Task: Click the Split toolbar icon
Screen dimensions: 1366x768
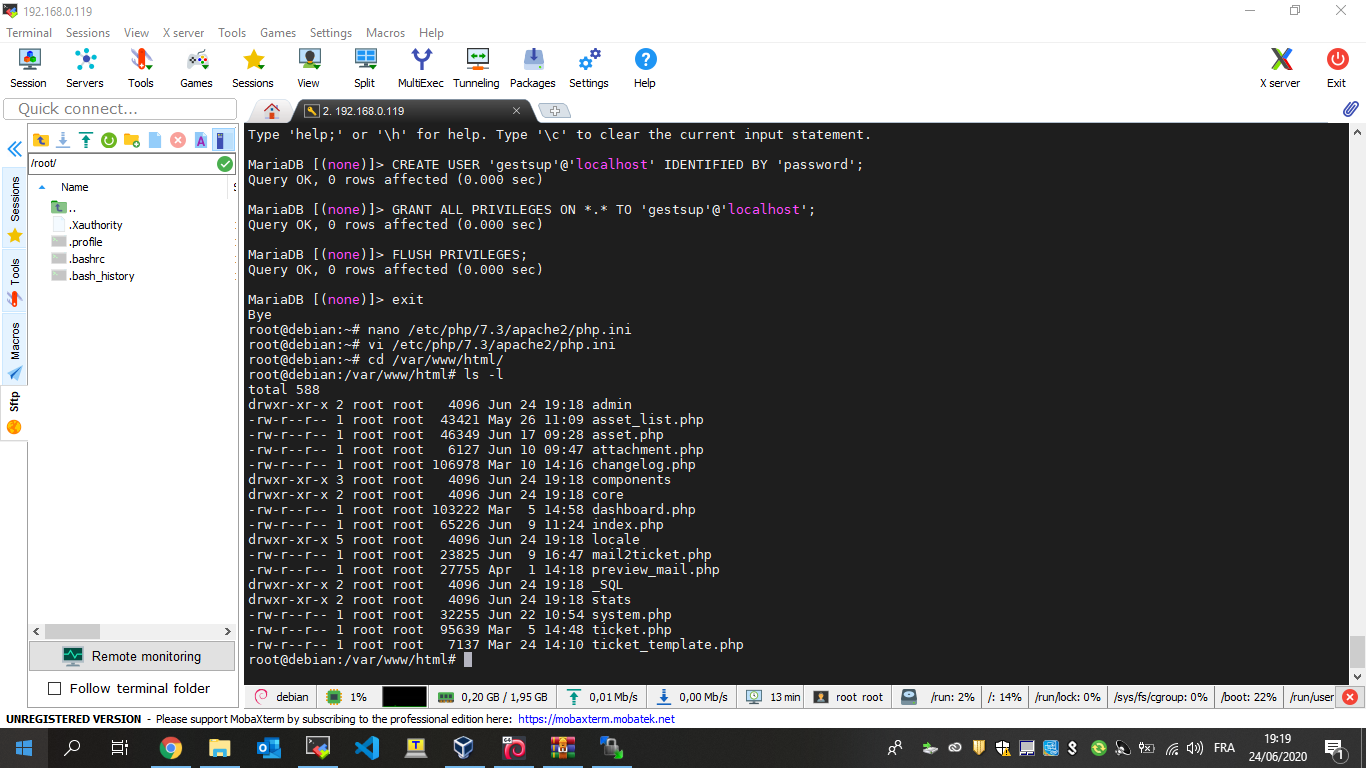Action: [x=365, y=68]
